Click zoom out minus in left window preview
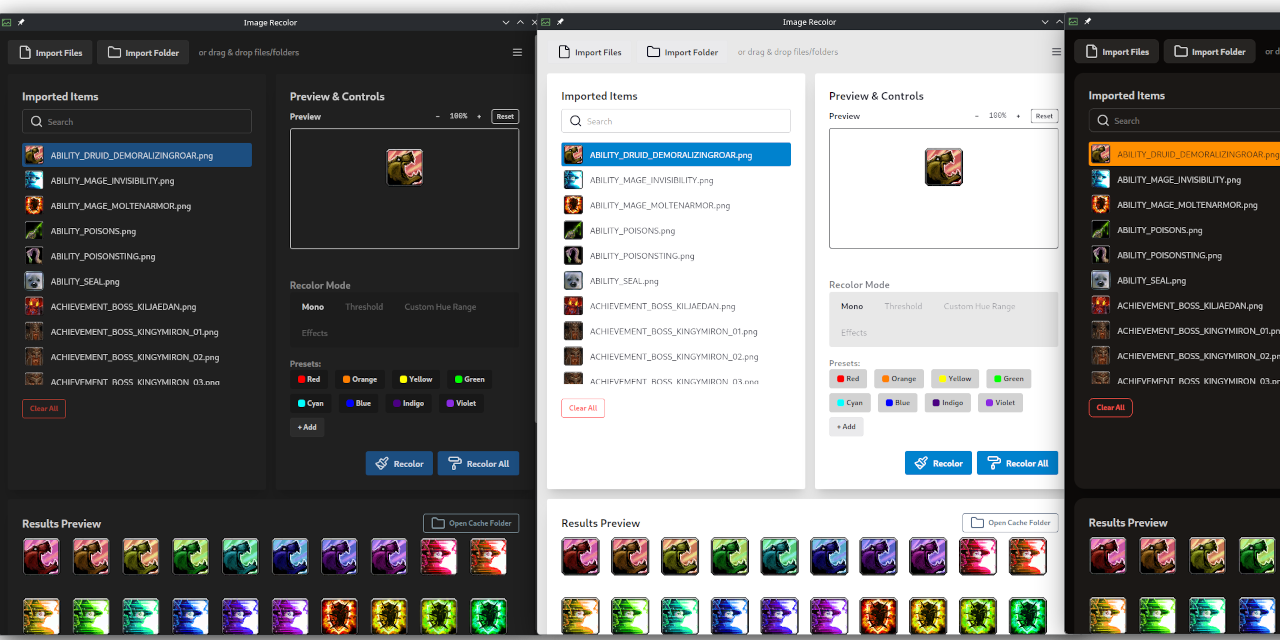 click(x=437, y=116)
